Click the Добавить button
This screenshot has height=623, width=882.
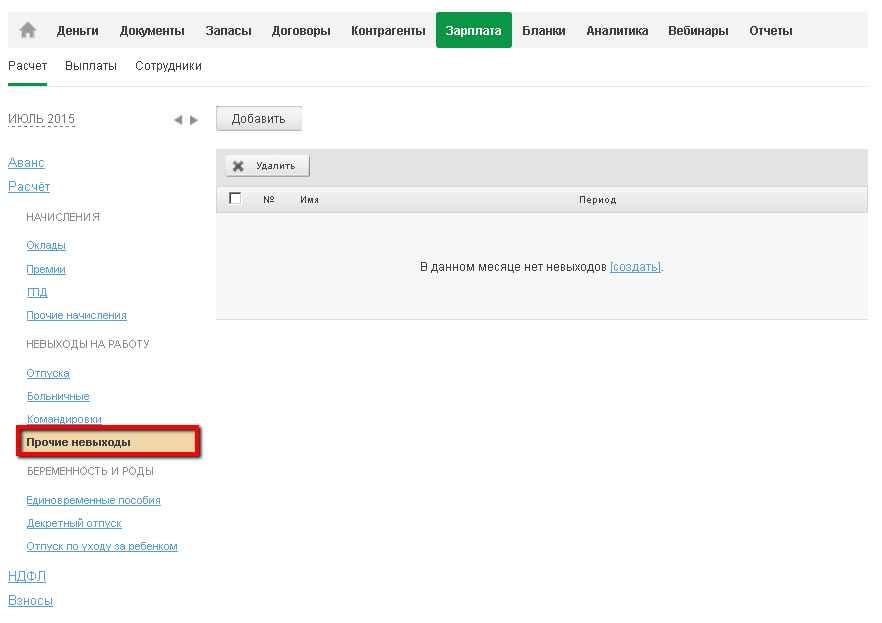pyautogui.click(x=259, y=119)
